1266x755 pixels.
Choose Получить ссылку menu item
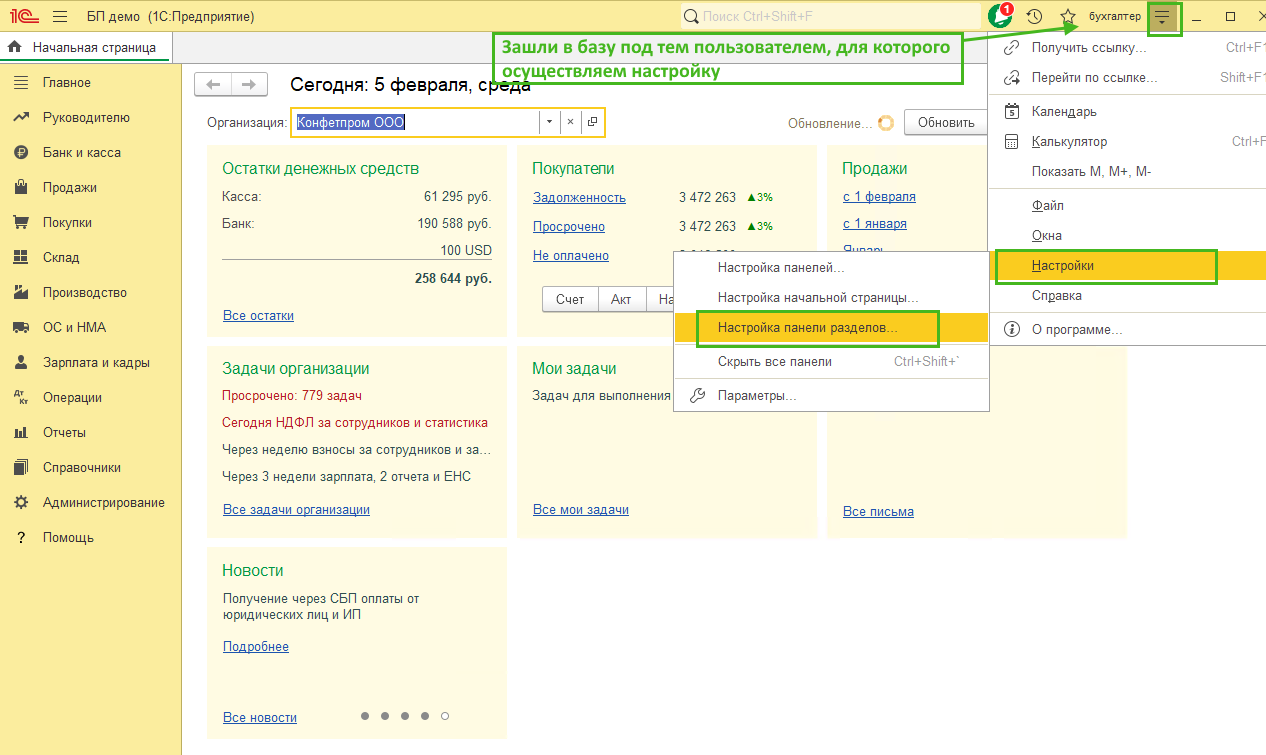(x=1127, y=47)
